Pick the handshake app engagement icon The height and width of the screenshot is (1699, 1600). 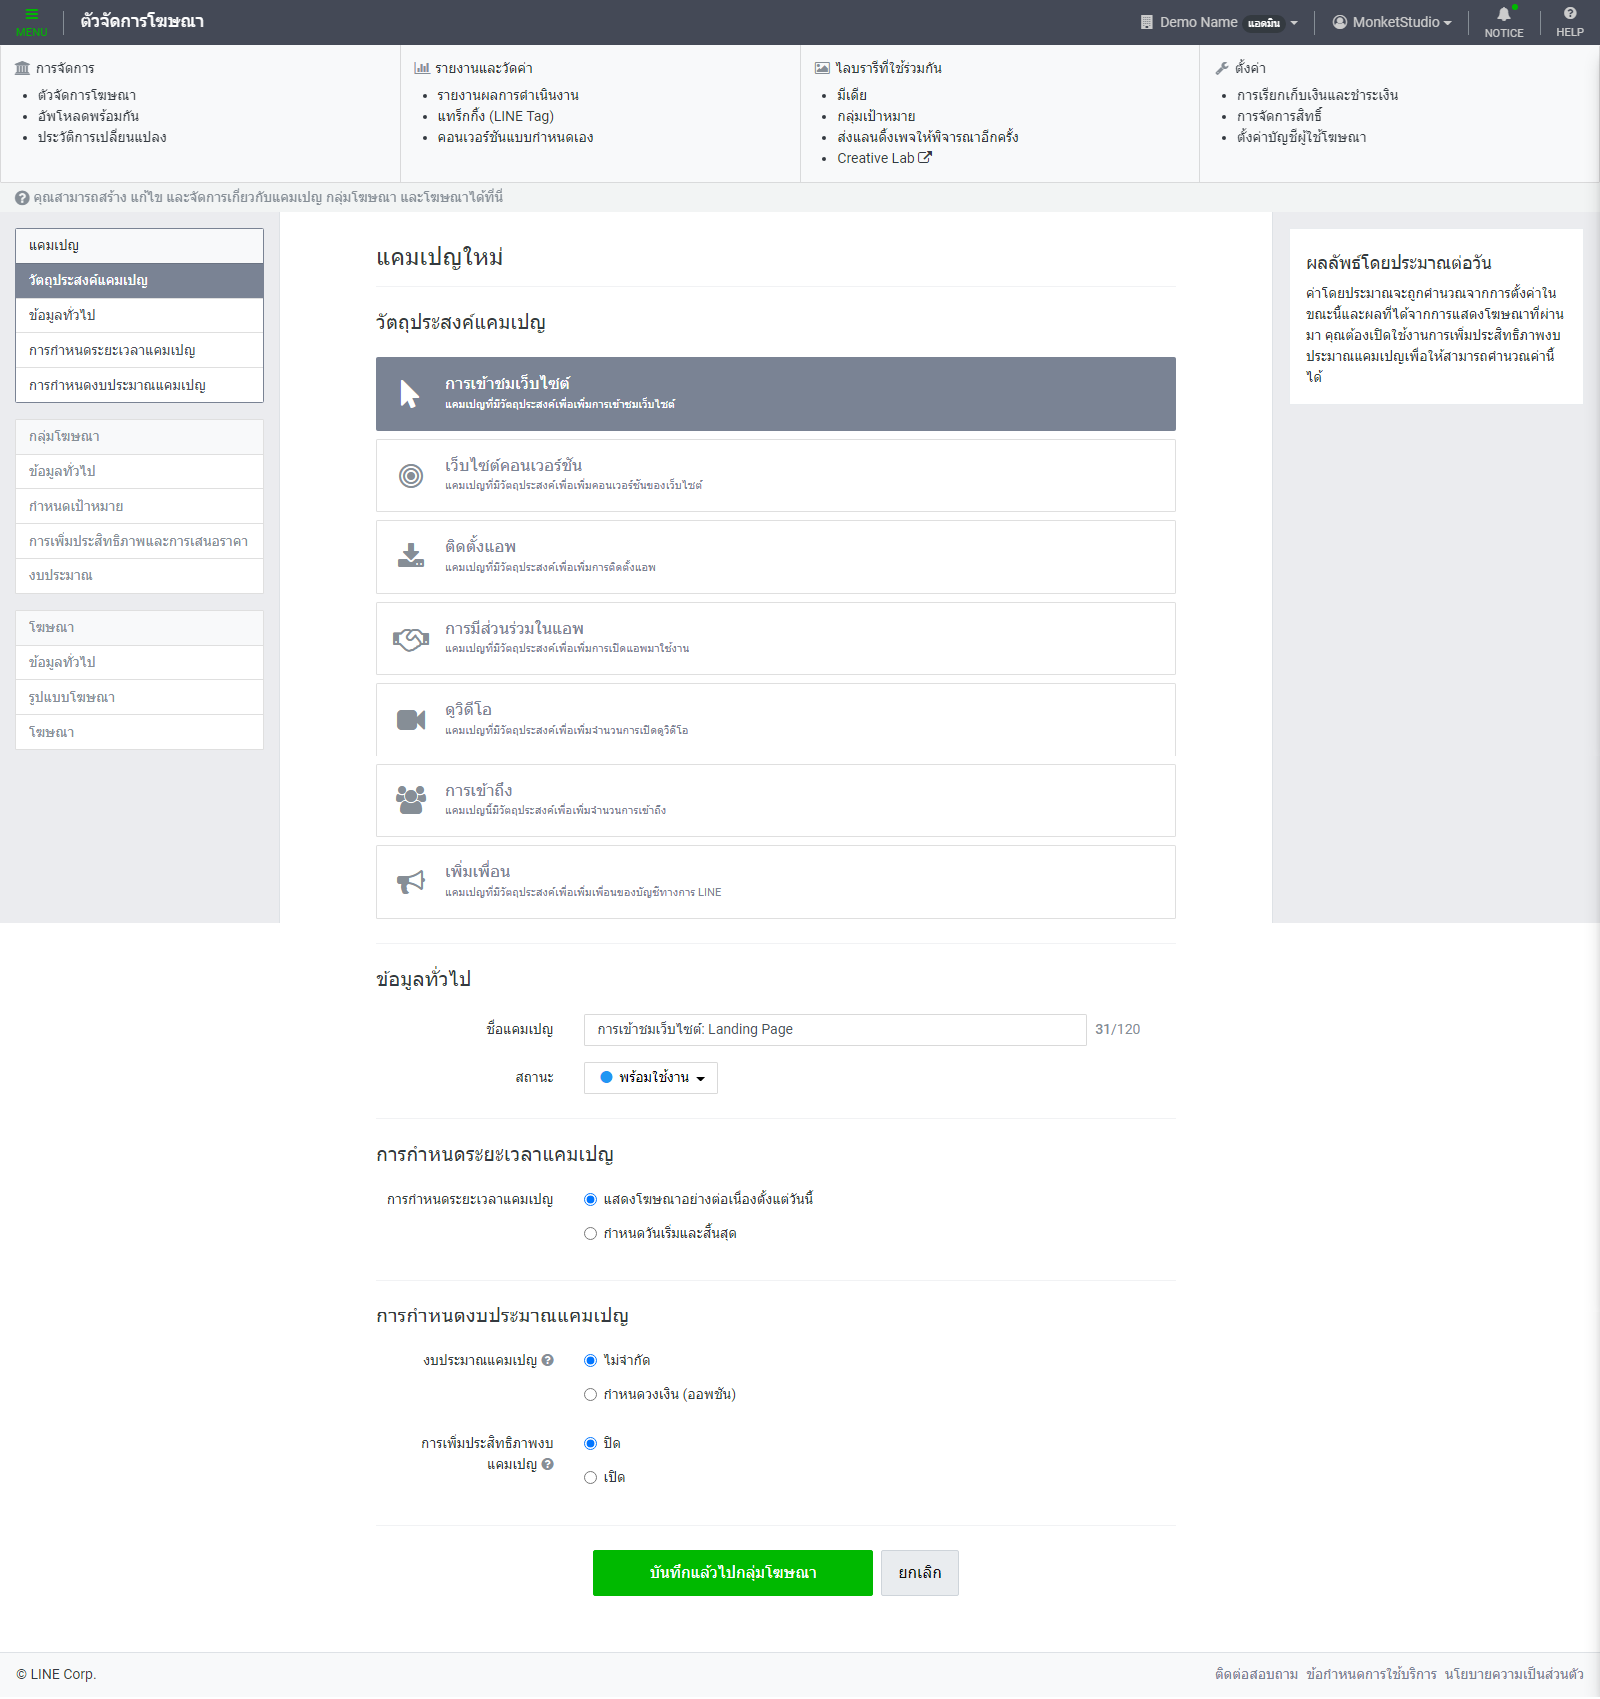[411, 639]
